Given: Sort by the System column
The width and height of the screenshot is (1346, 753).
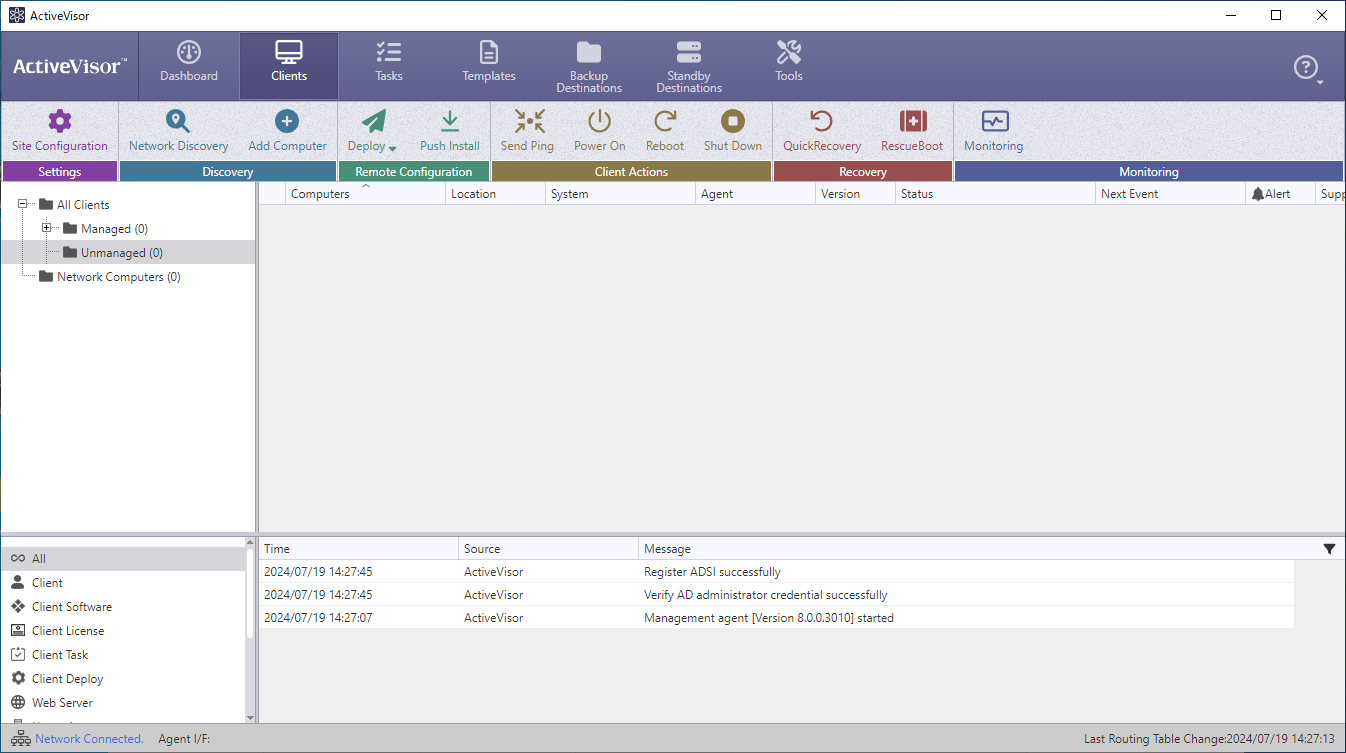Looking at the screenshot, I should (x=621, y=194).
